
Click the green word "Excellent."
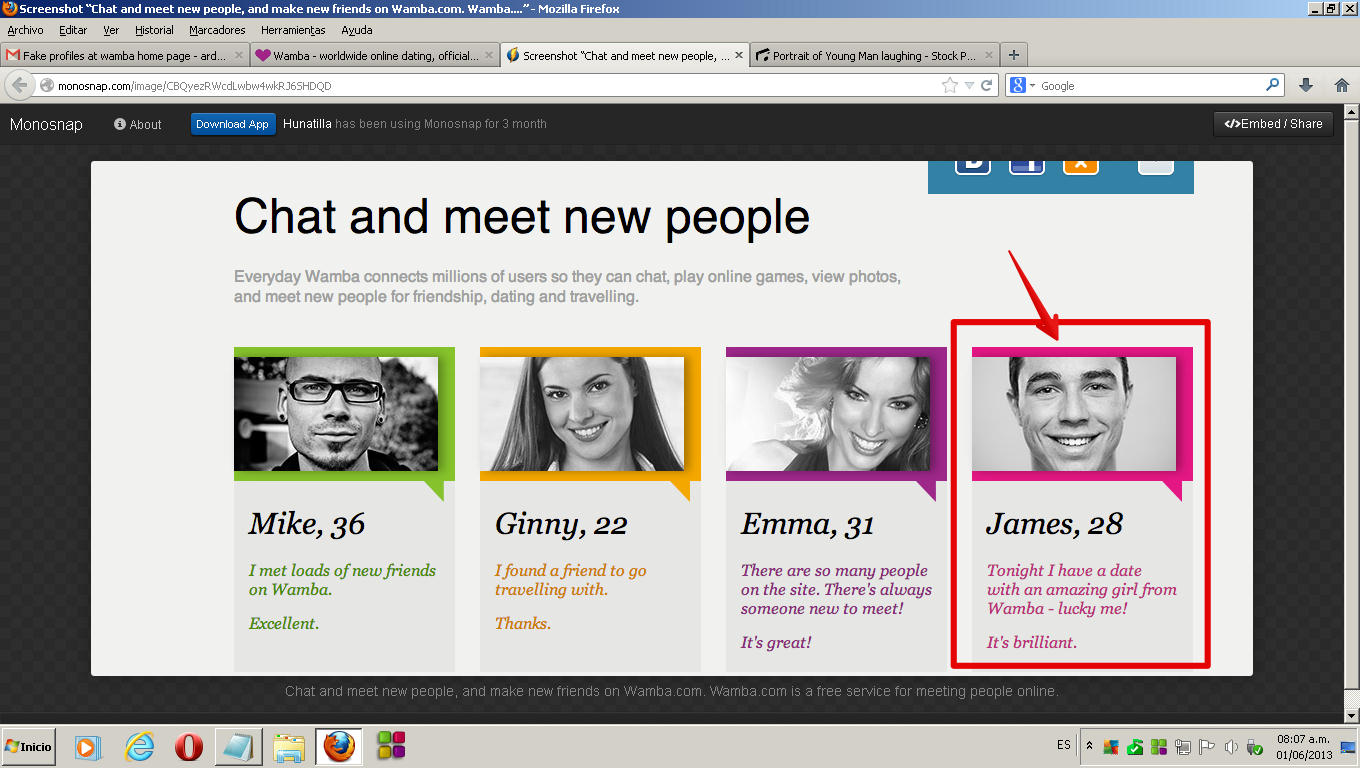[284, 623]
